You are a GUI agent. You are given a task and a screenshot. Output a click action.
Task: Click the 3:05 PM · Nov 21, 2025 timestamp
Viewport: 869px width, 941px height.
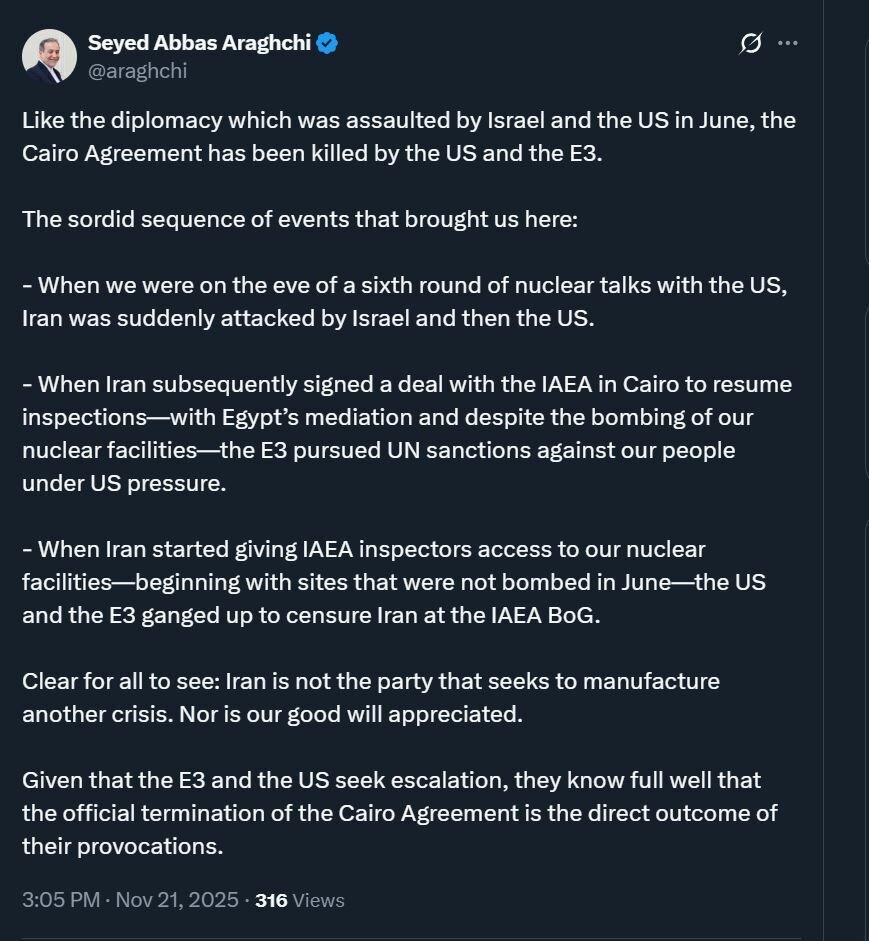coord(131,900)
